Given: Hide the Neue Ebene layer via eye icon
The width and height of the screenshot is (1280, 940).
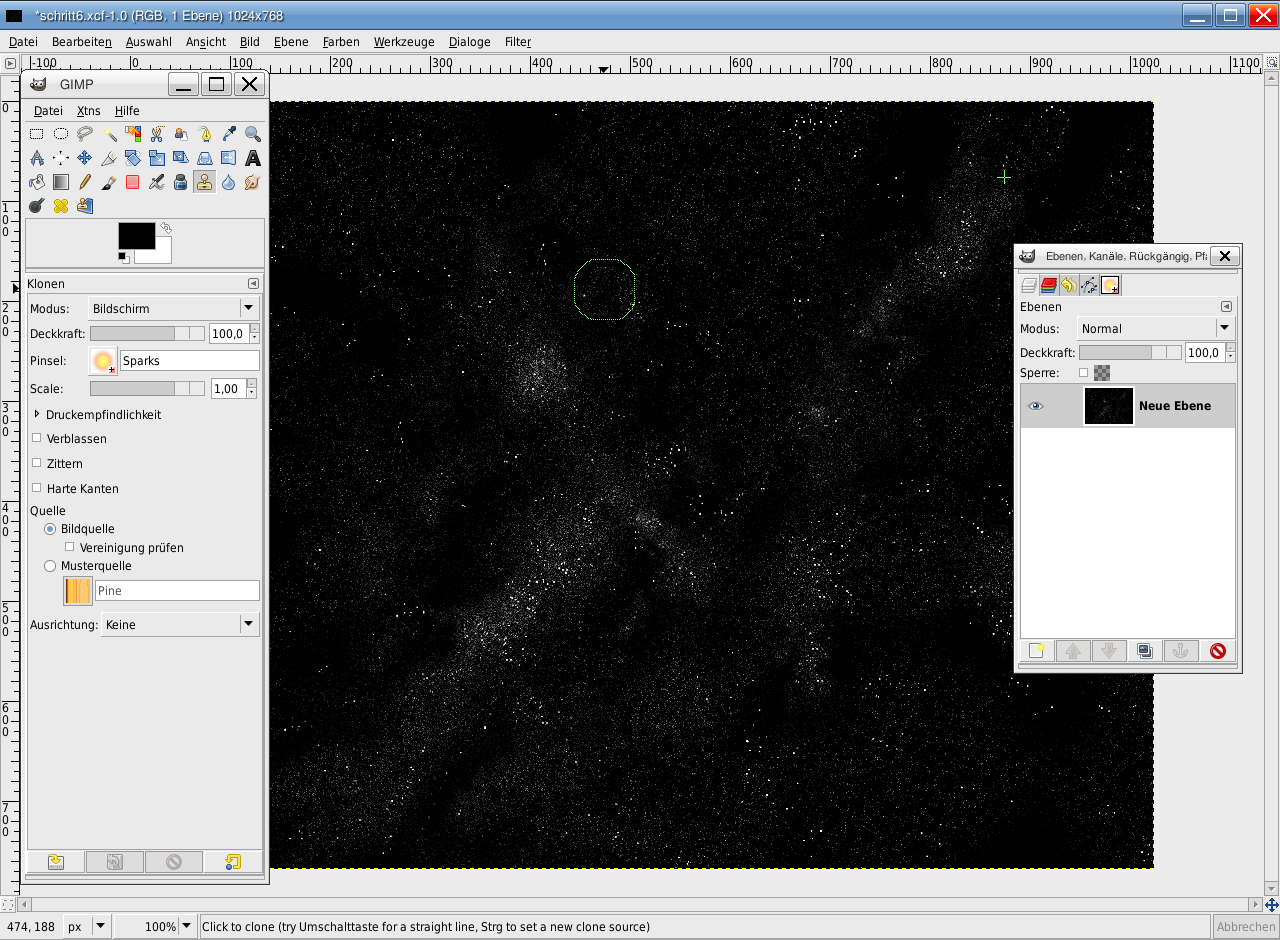Looking at the screenshot, I should (x=1036, y=406).
